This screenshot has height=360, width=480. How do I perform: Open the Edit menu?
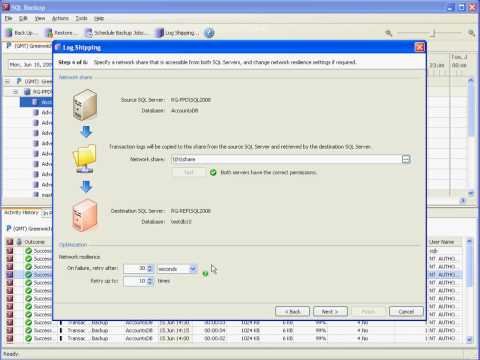(x=23, y=18)
